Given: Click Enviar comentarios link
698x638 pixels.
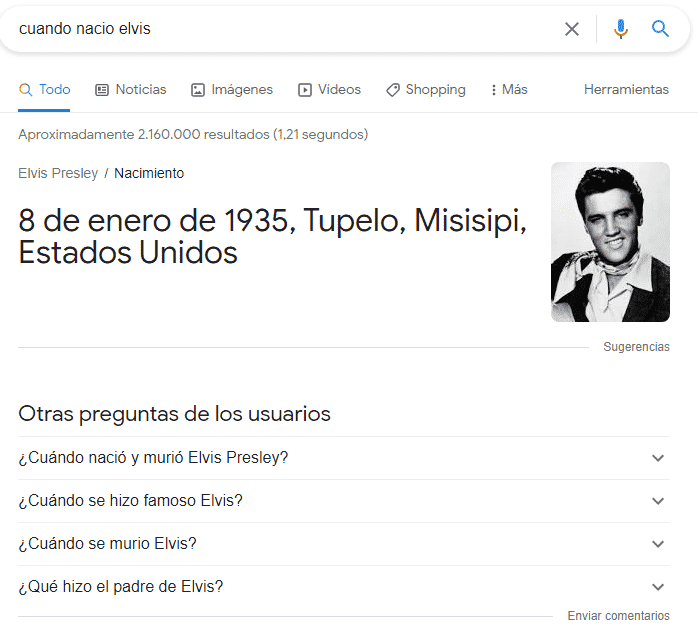Looking at the screenshot, I should (618, 616).
